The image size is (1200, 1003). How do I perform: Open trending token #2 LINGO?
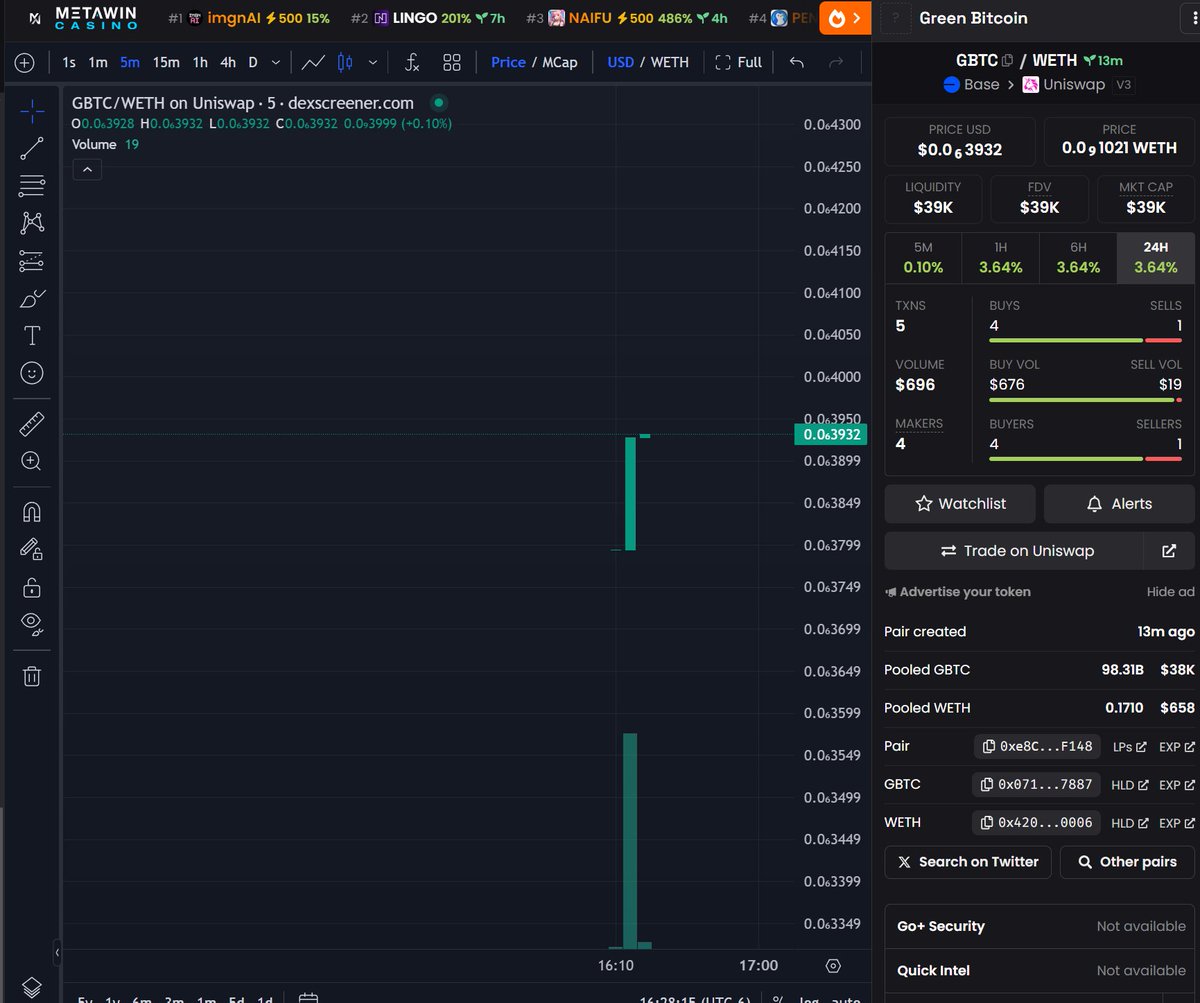tap(427, 18)
